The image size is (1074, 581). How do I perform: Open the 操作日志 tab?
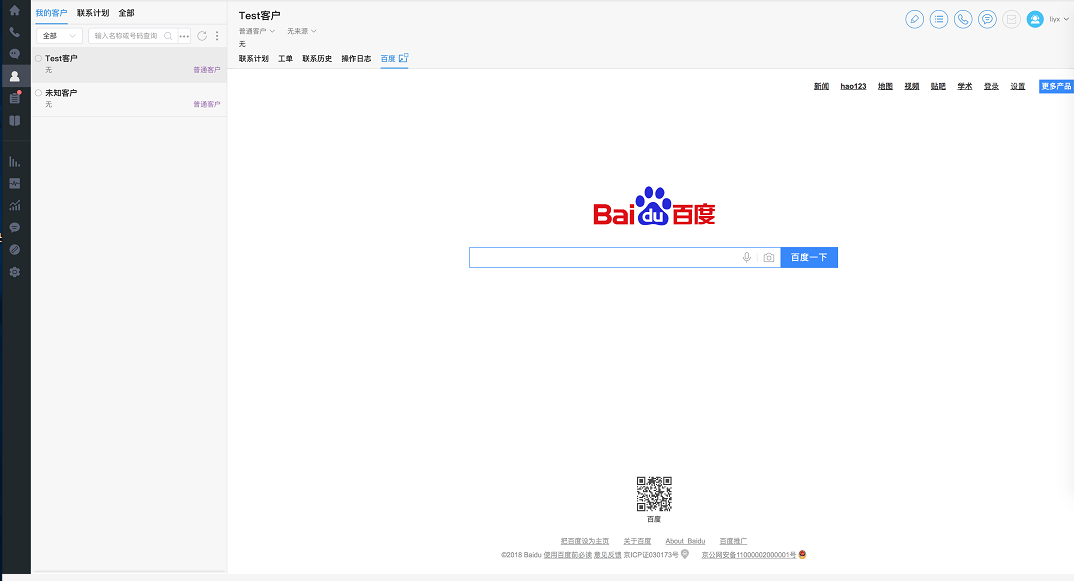click(356, 59)
